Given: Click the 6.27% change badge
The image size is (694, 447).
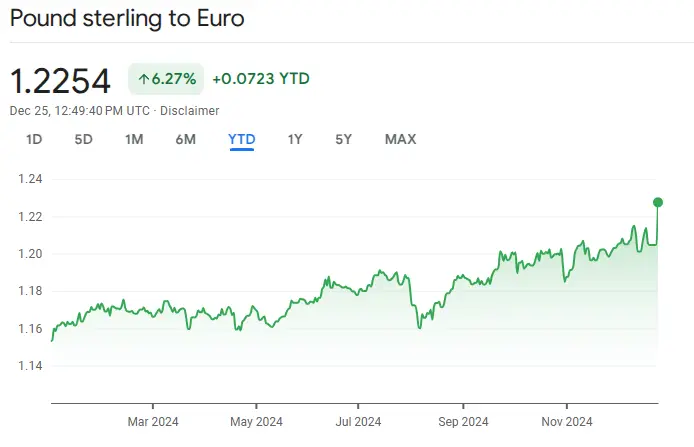Looking at the screenshot, I should click(166, 78).
